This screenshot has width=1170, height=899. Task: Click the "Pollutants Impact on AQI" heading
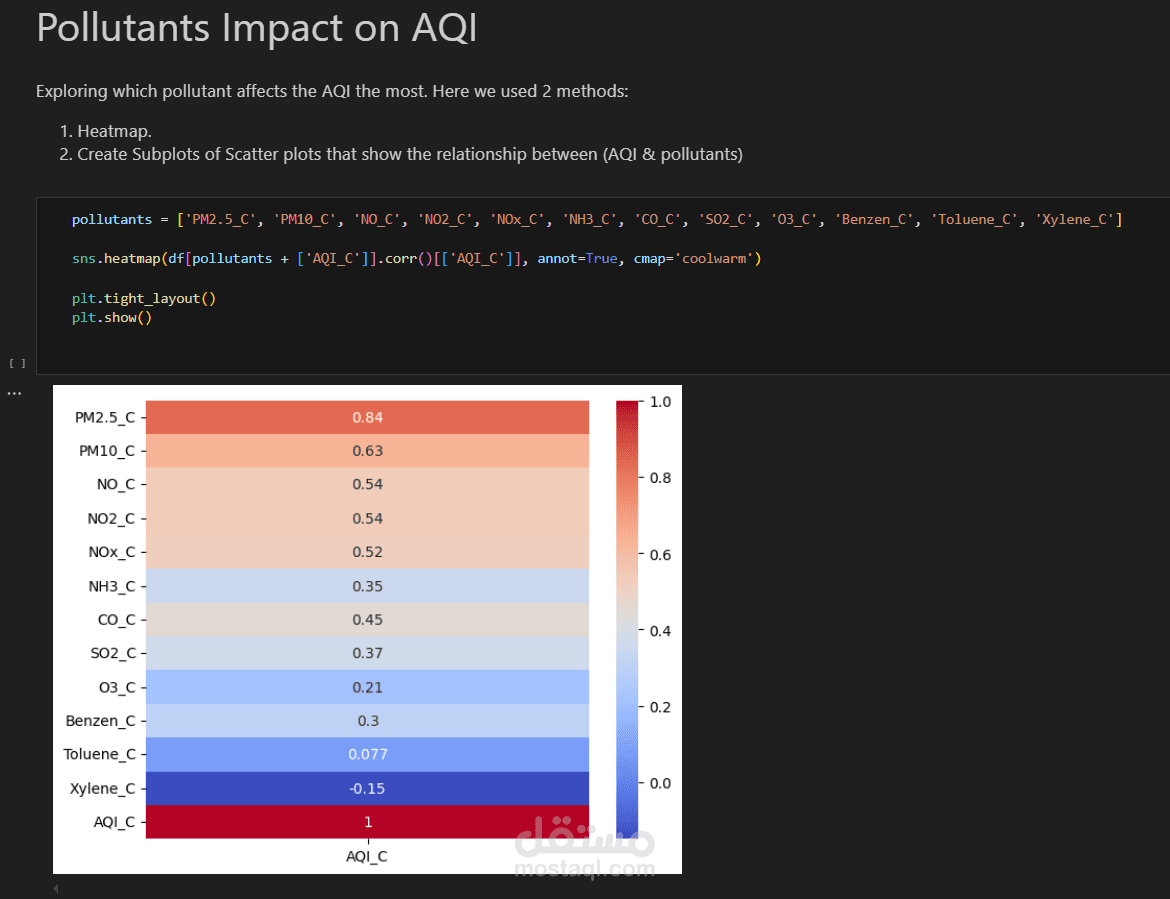pyautogui.click(x=256, y=28)
